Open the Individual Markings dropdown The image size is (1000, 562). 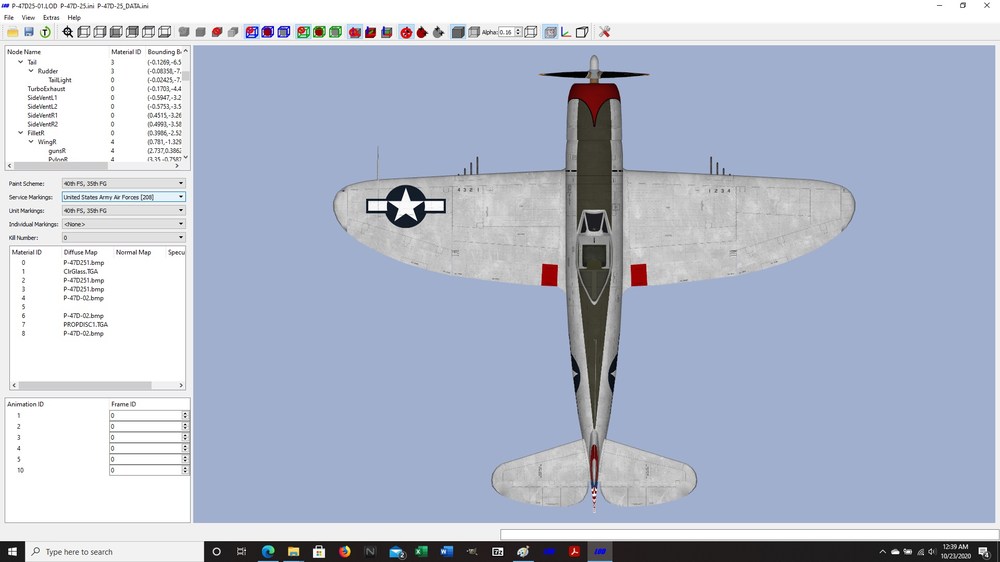pos(123,224)
